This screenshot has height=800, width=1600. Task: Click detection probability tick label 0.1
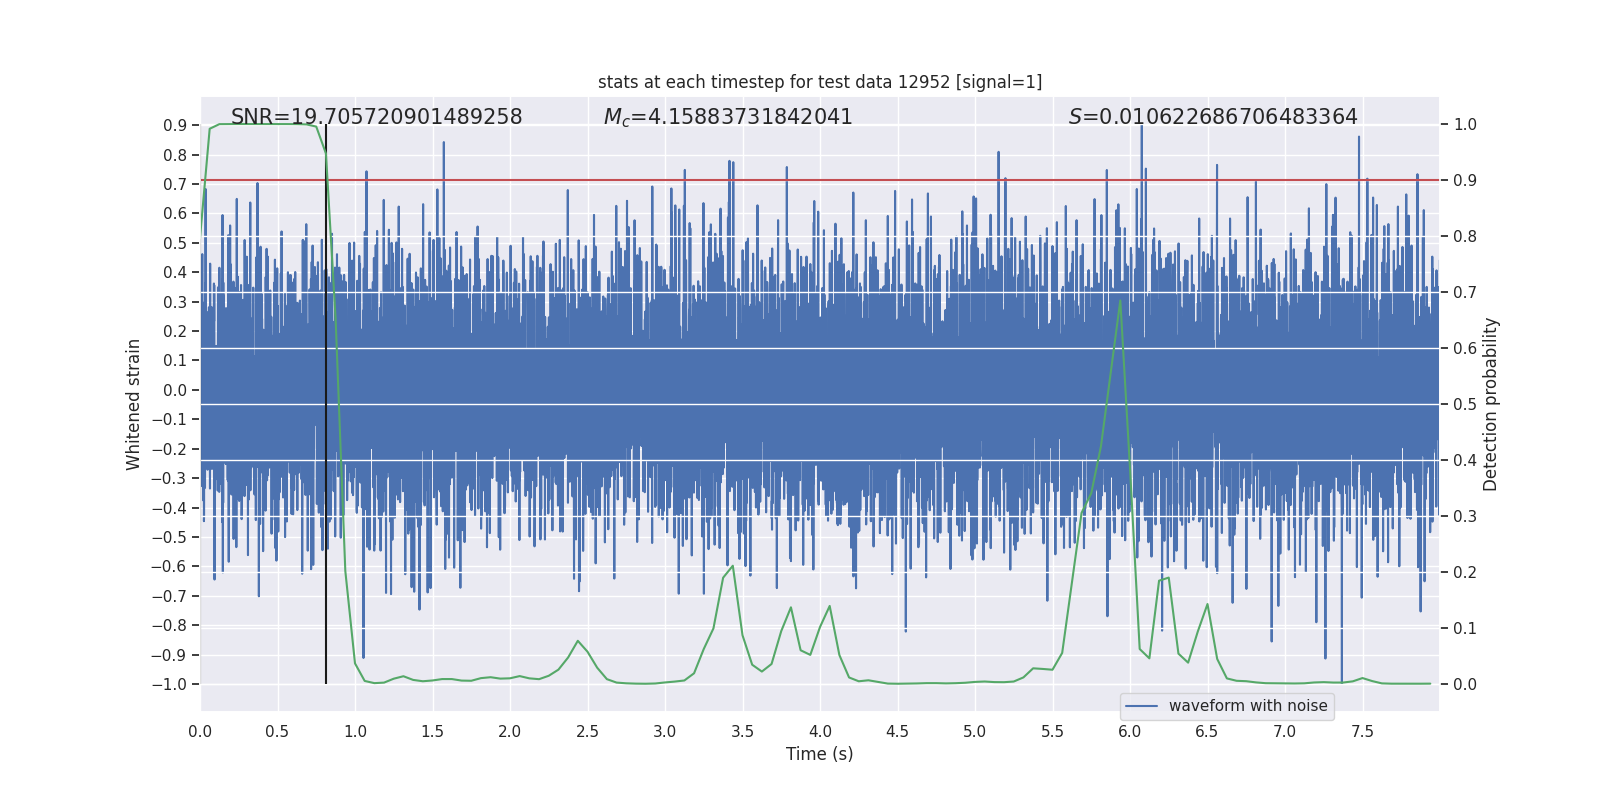click(1465, 629)
